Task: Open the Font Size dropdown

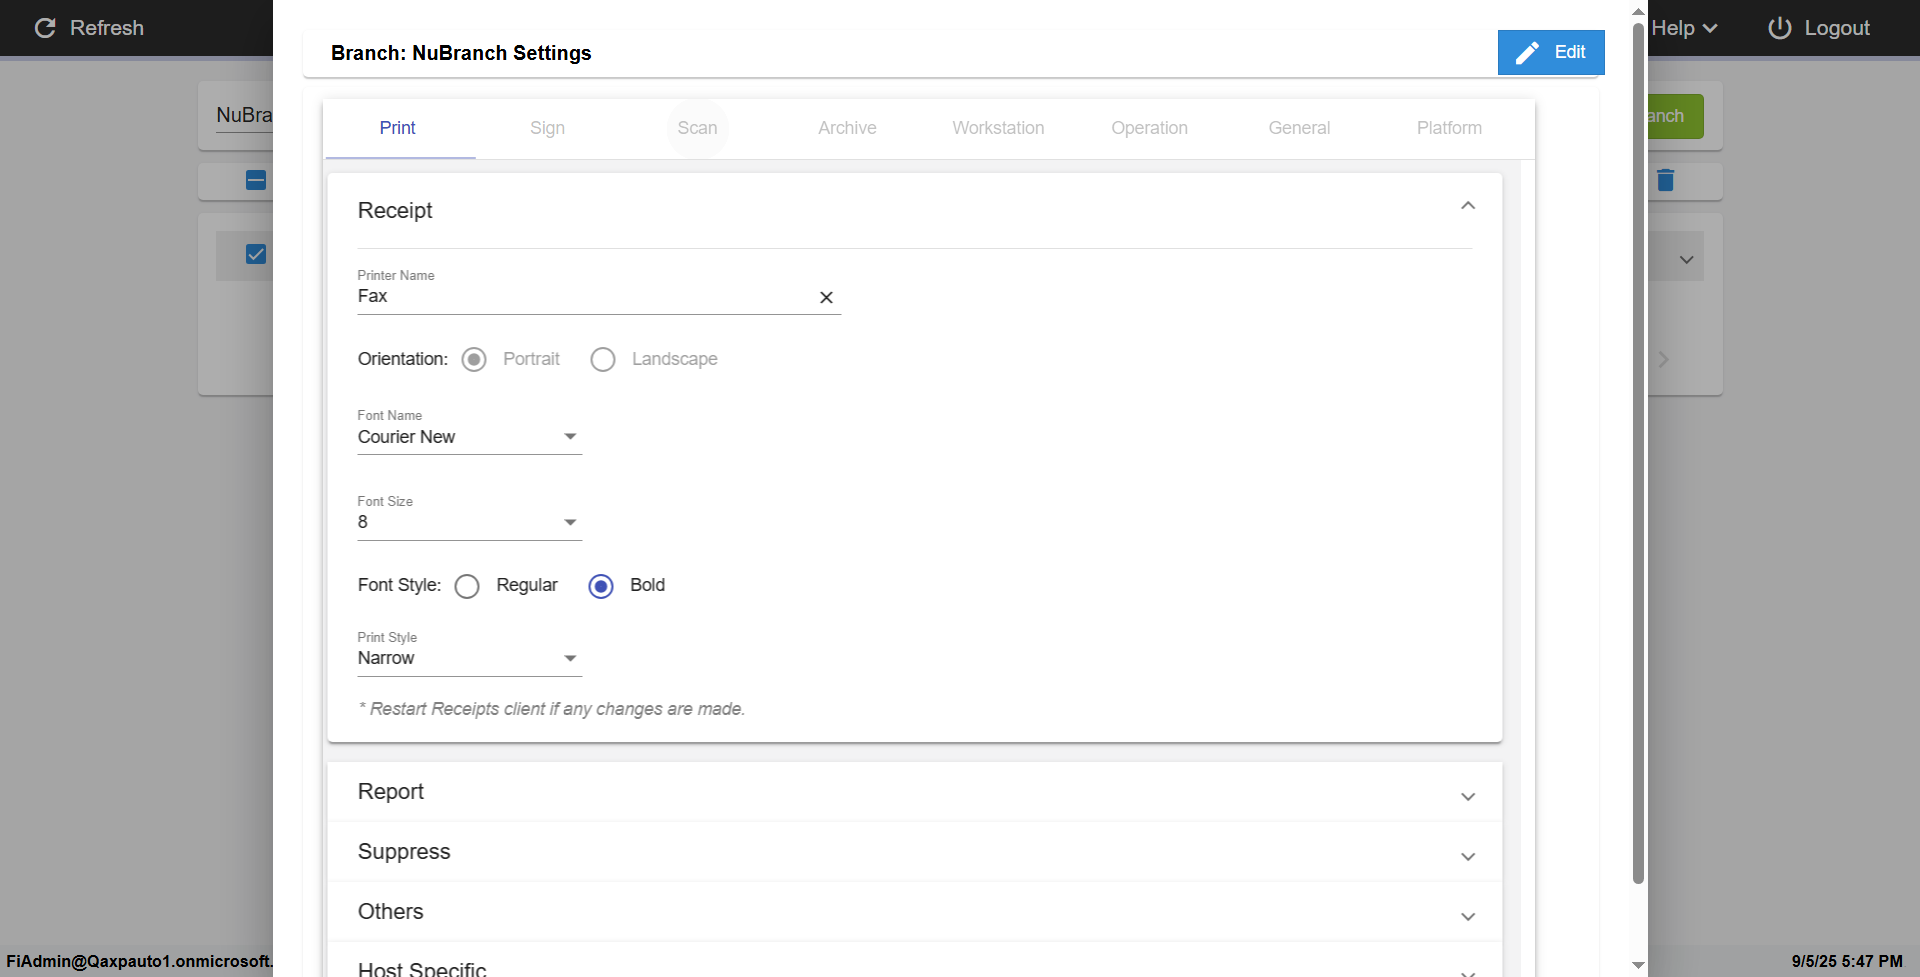Action: [x=469, y=522]
